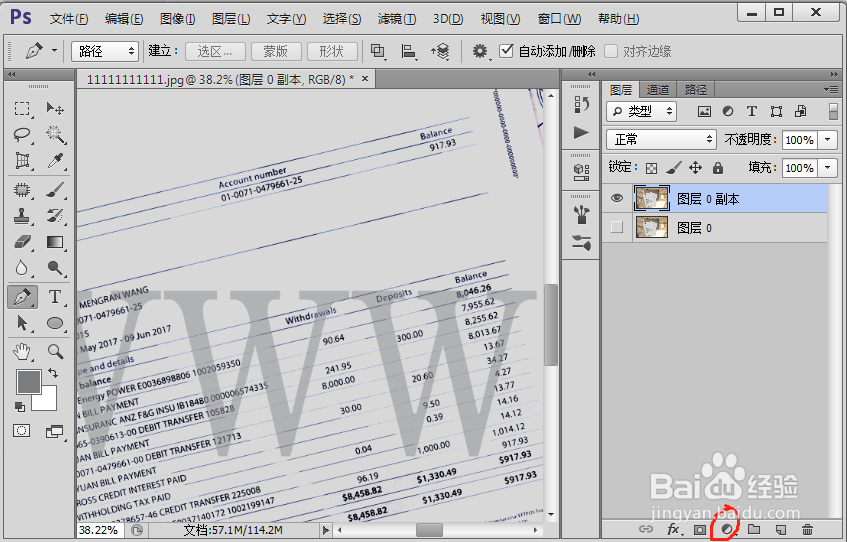Select the Dodge tool
This screenshot has height=542, width=847.
pos(55,268)
